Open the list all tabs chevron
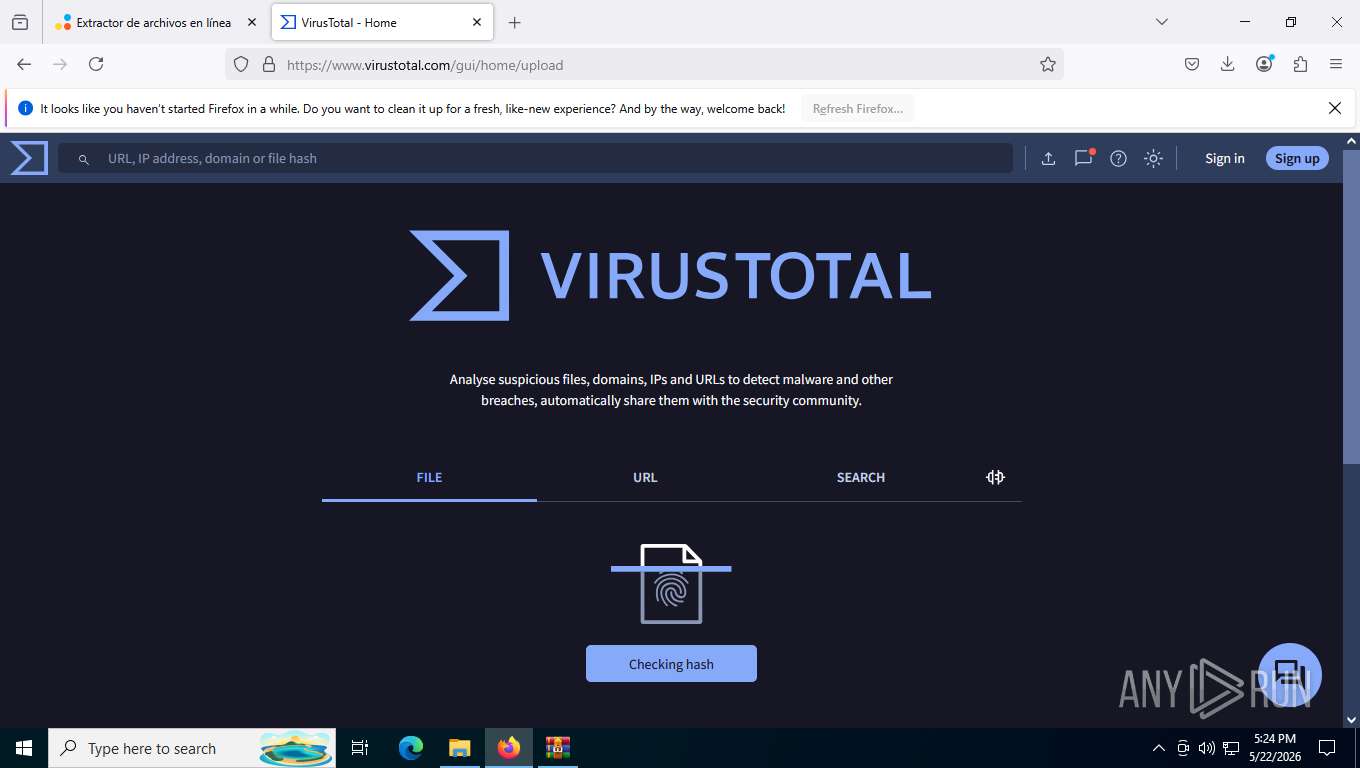The image size is (1360, 768). click(x=1161, y=22)
